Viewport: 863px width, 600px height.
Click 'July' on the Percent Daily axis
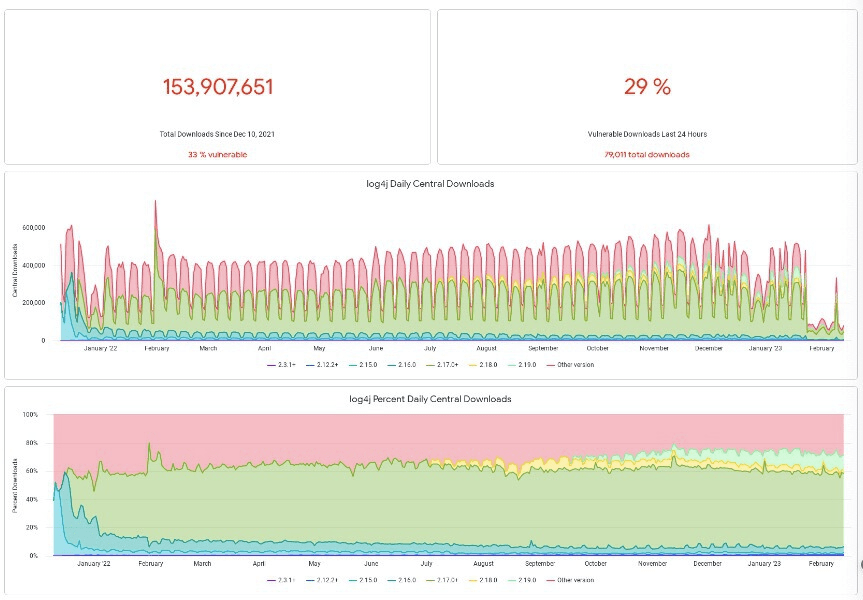[427, 564]
